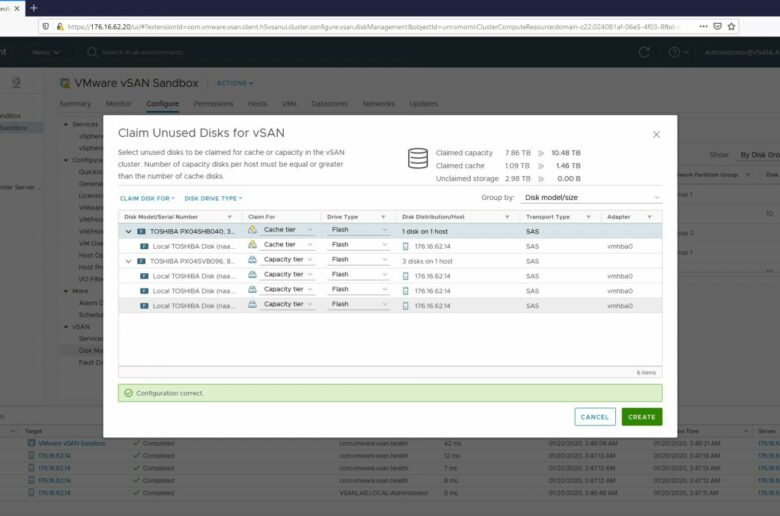Open the ACTIONS menu for vSAN Sandbox

(x=234, y=83)
